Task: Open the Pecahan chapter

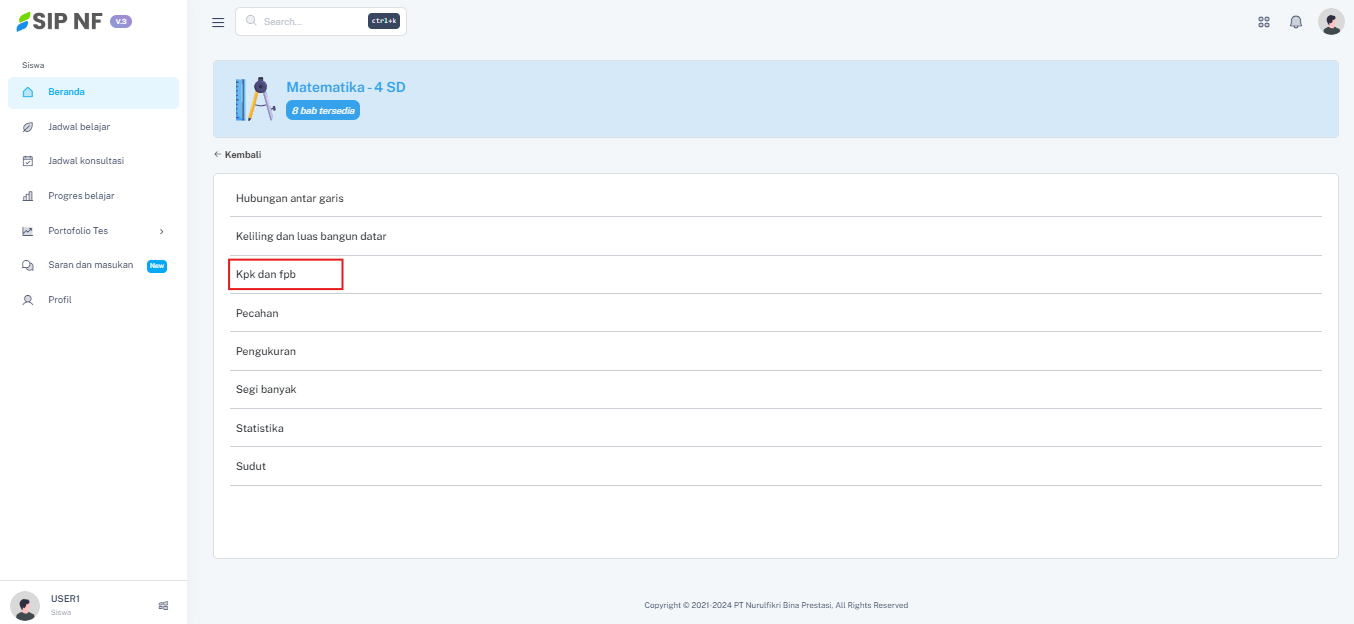Action: click(257, 313)
